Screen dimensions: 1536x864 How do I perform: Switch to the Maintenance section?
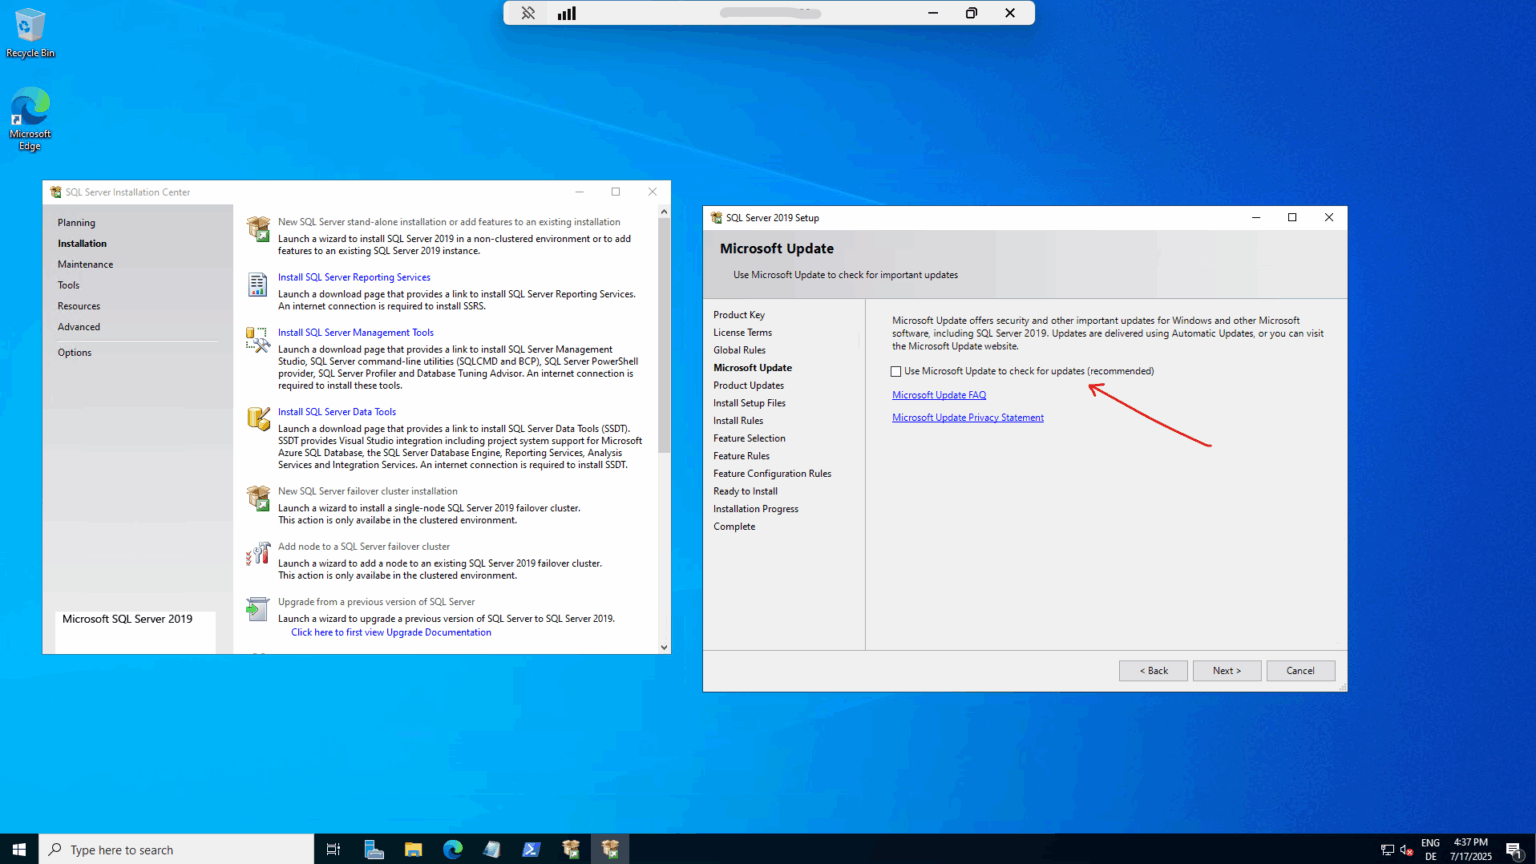85,263
